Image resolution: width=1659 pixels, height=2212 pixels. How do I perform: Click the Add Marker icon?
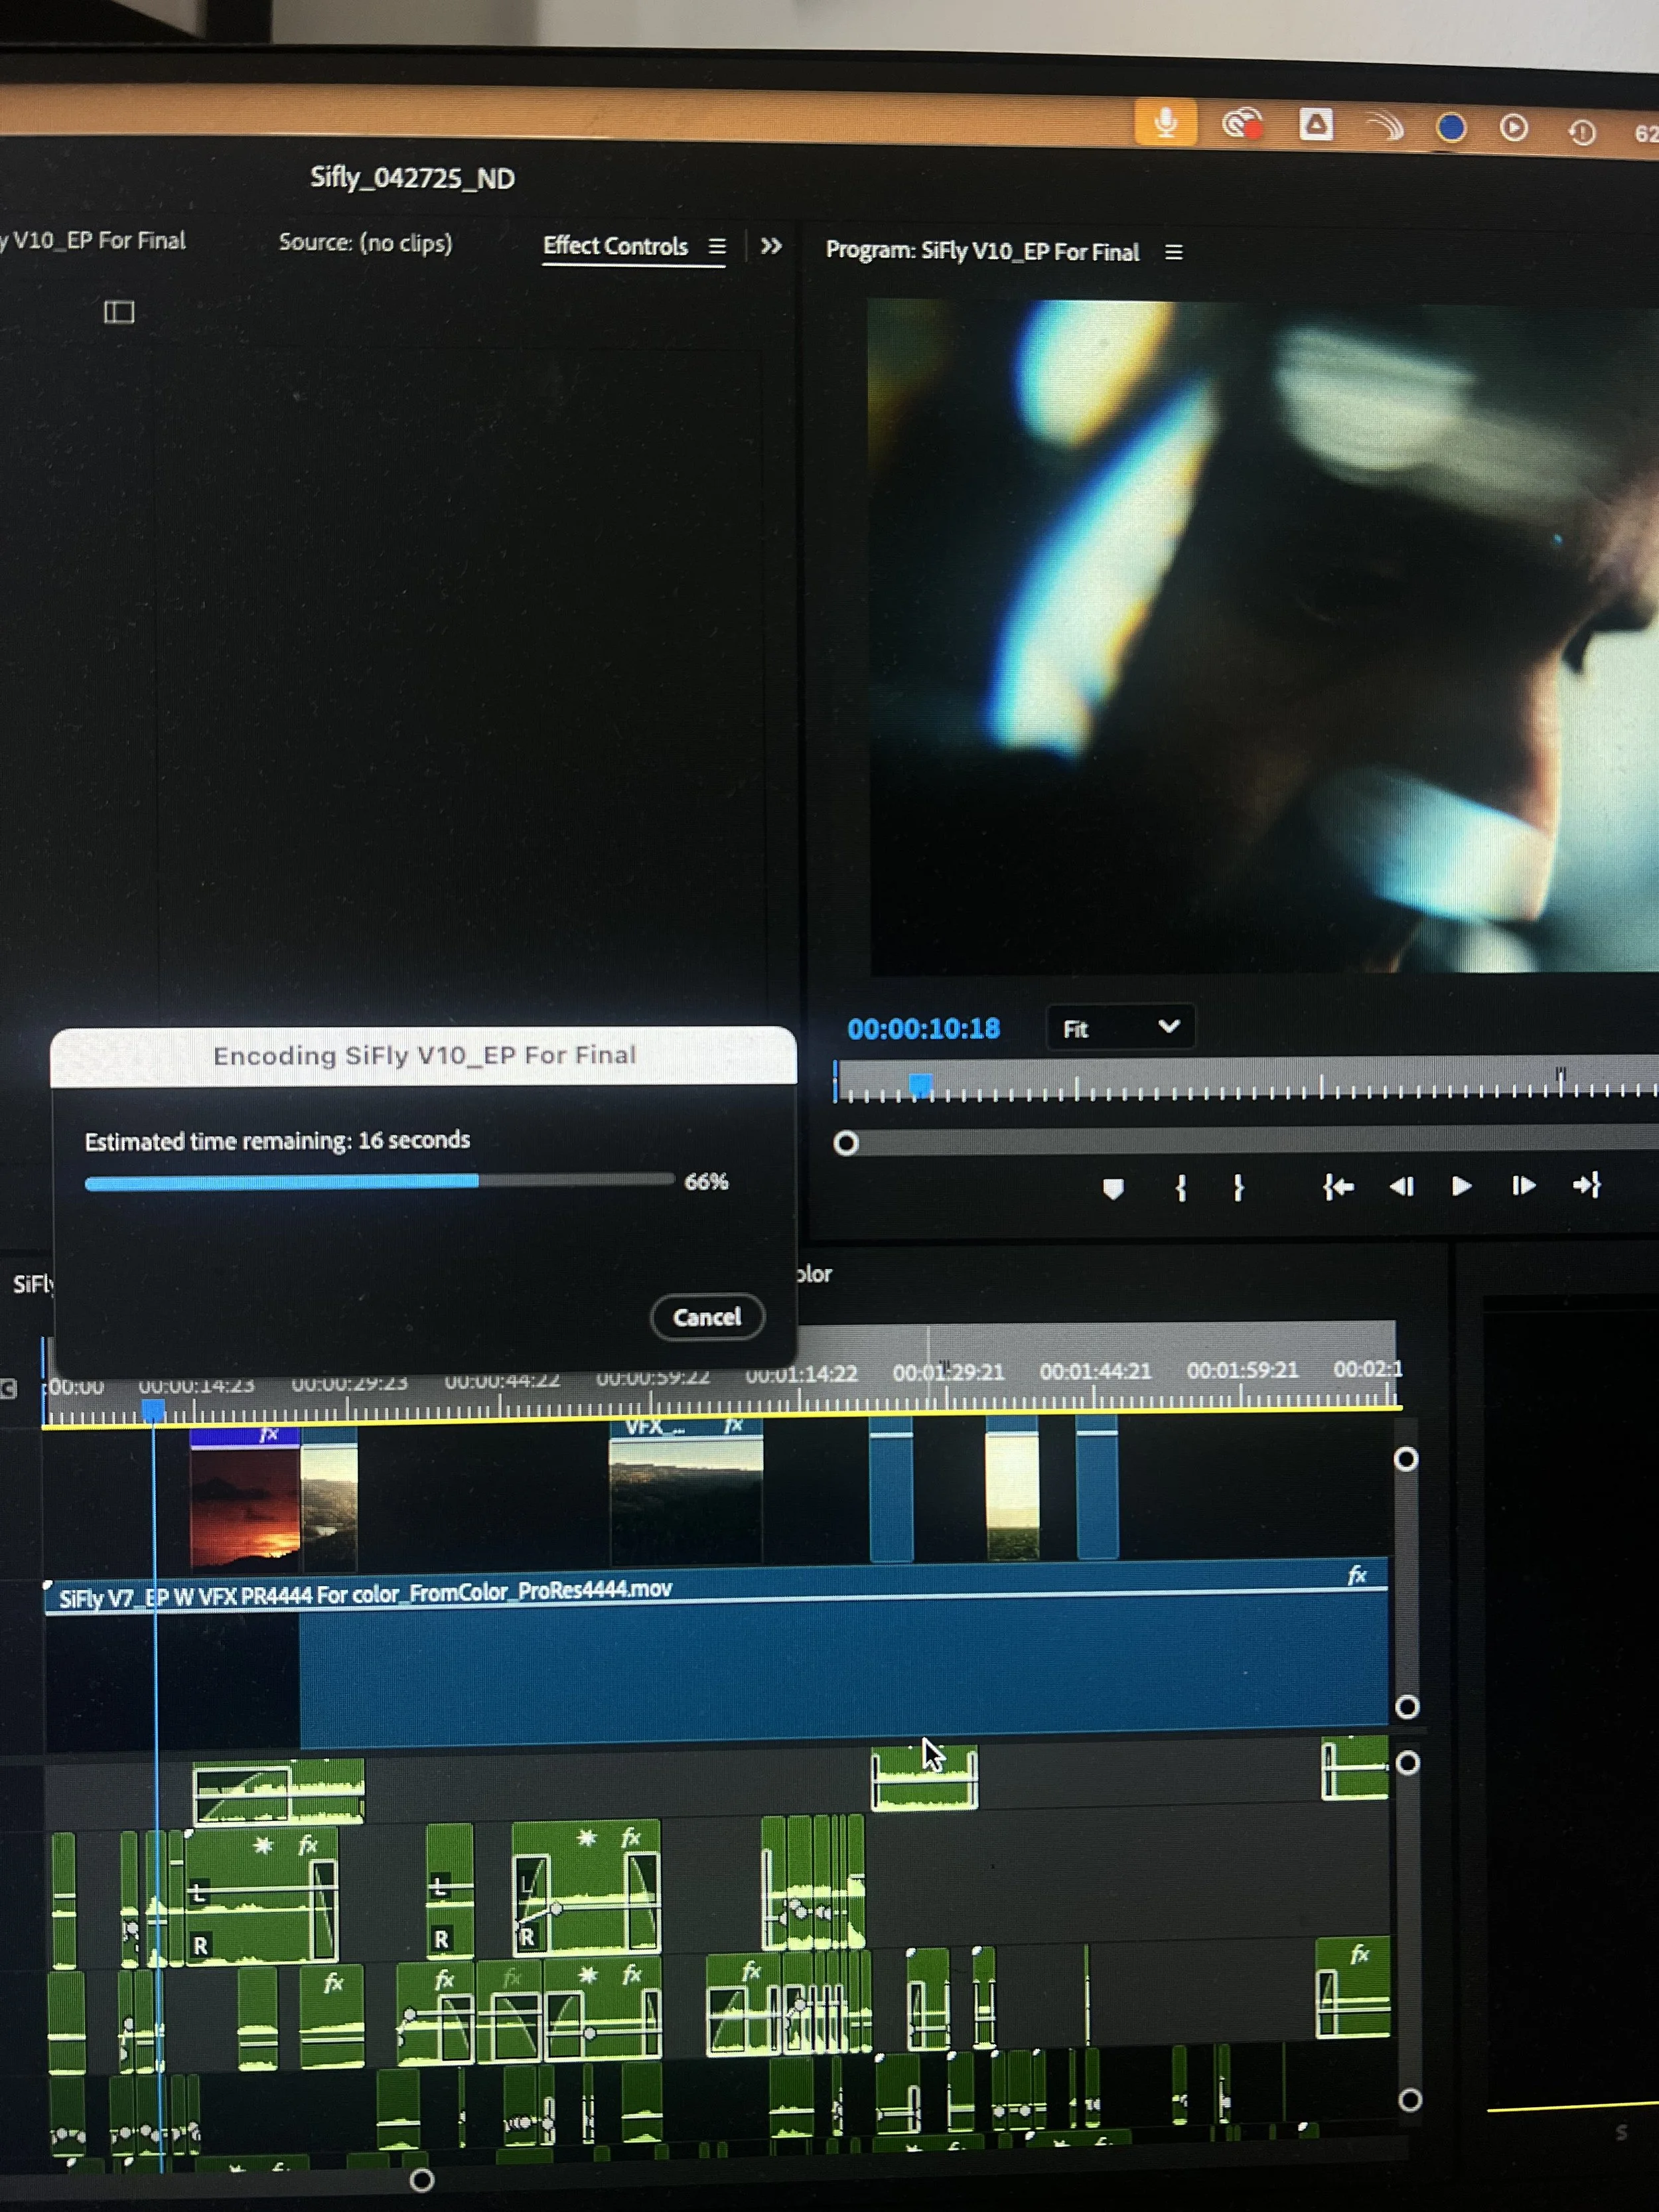pyautogui.click(x=1113, y=1188)
